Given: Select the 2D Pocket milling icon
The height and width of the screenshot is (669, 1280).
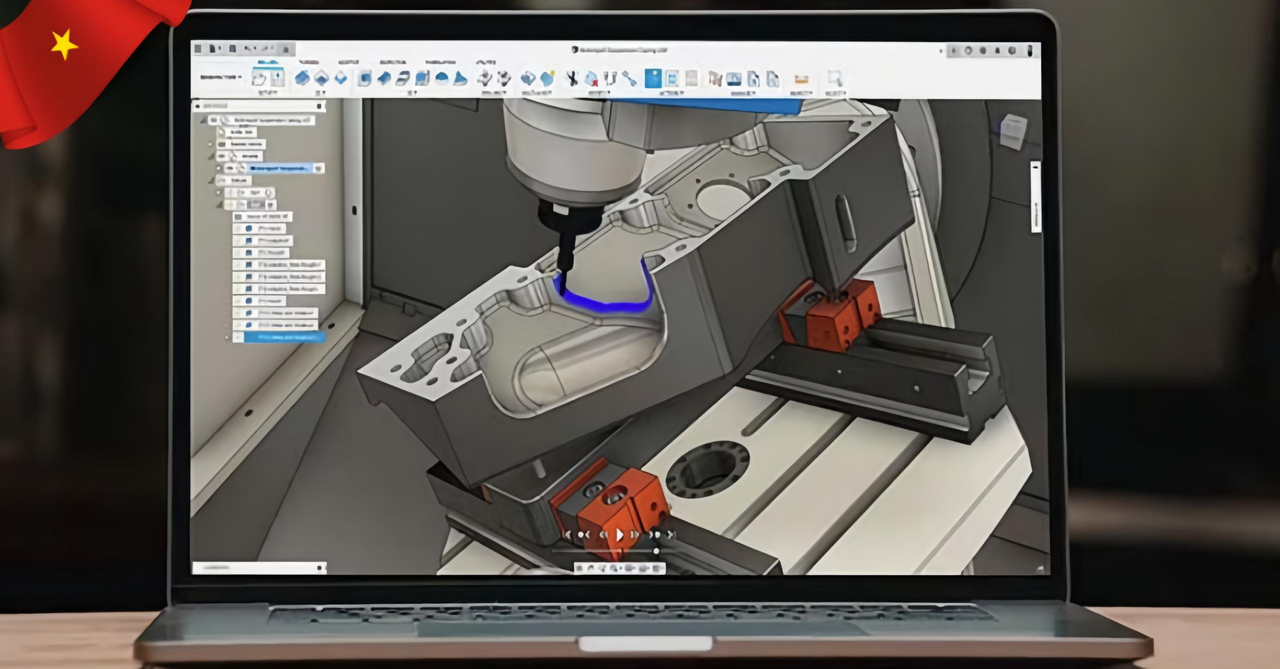Looking at the screenshot, I should pyautogui.click(x=320, y=78).
